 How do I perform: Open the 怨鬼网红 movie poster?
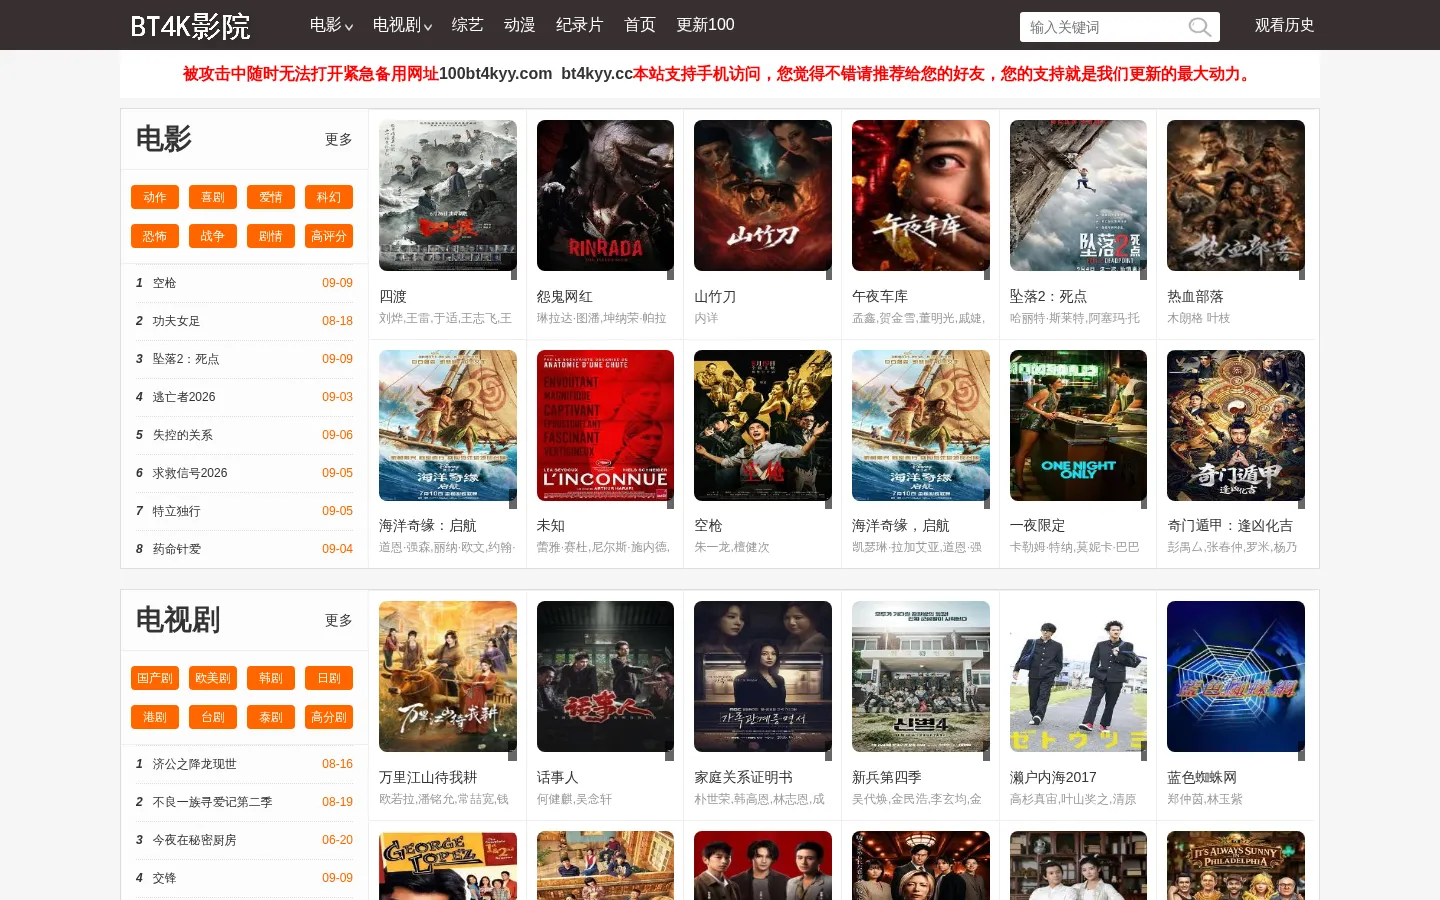pyautogui.click(x=605, y=196)
